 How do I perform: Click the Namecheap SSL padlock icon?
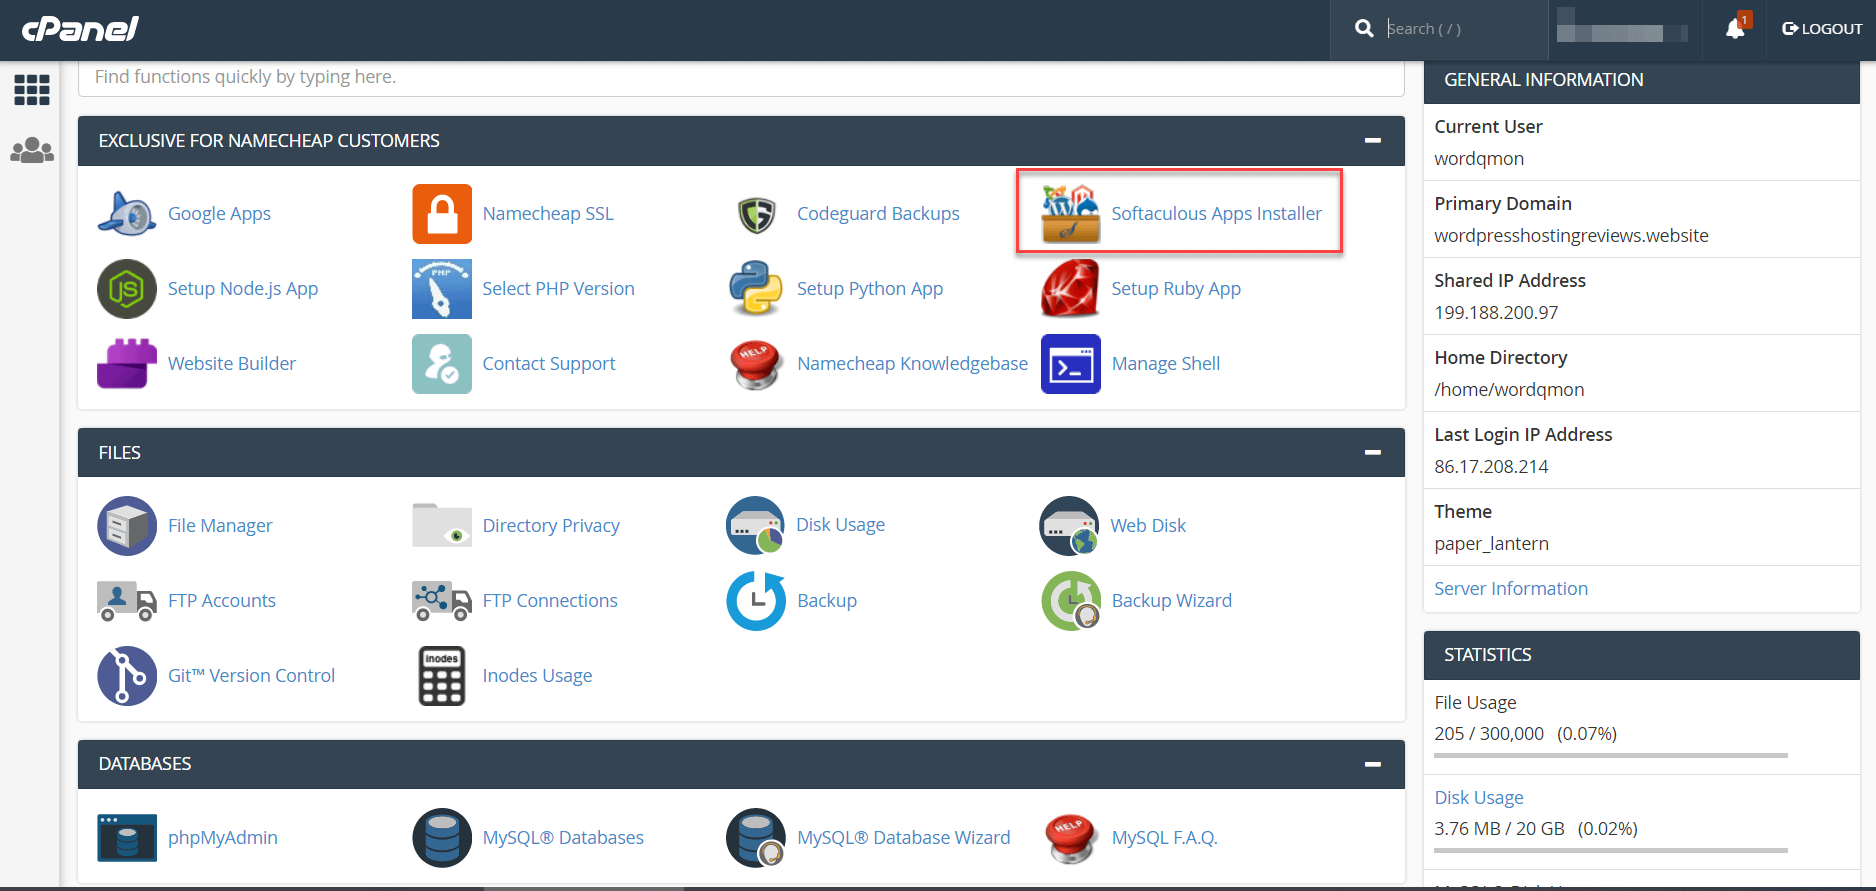pyautogui.click(x=442, y=214)
